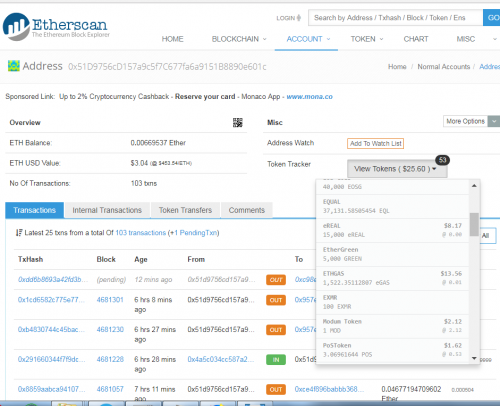Select the EtherGreen token entry
The width and height of the screenshot is (500, 406).
point(392,255)
